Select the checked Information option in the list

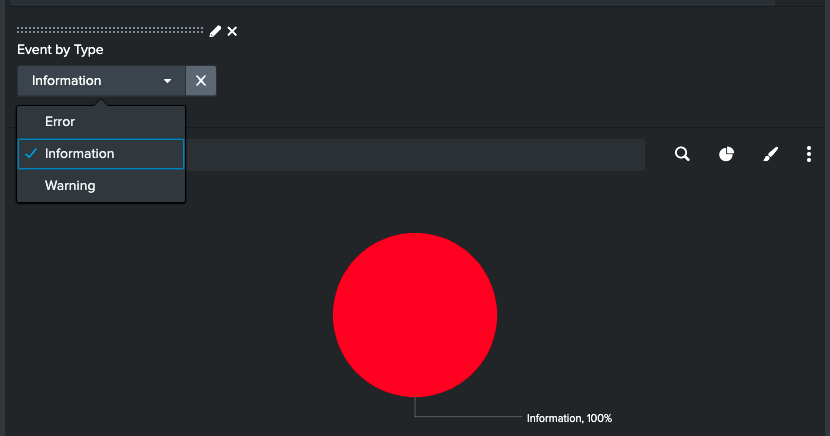coord(80,154)
